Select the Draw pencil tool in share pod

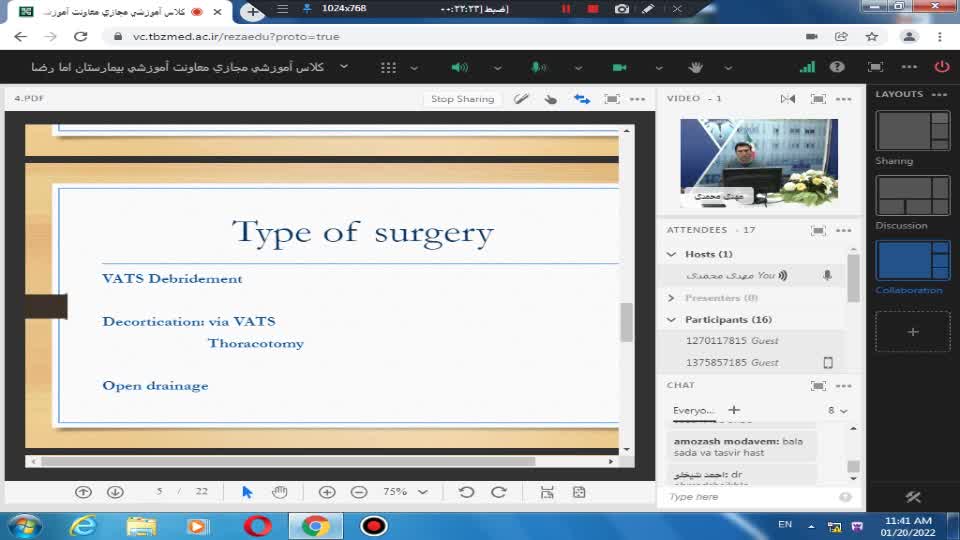click(x=521, y=99)
